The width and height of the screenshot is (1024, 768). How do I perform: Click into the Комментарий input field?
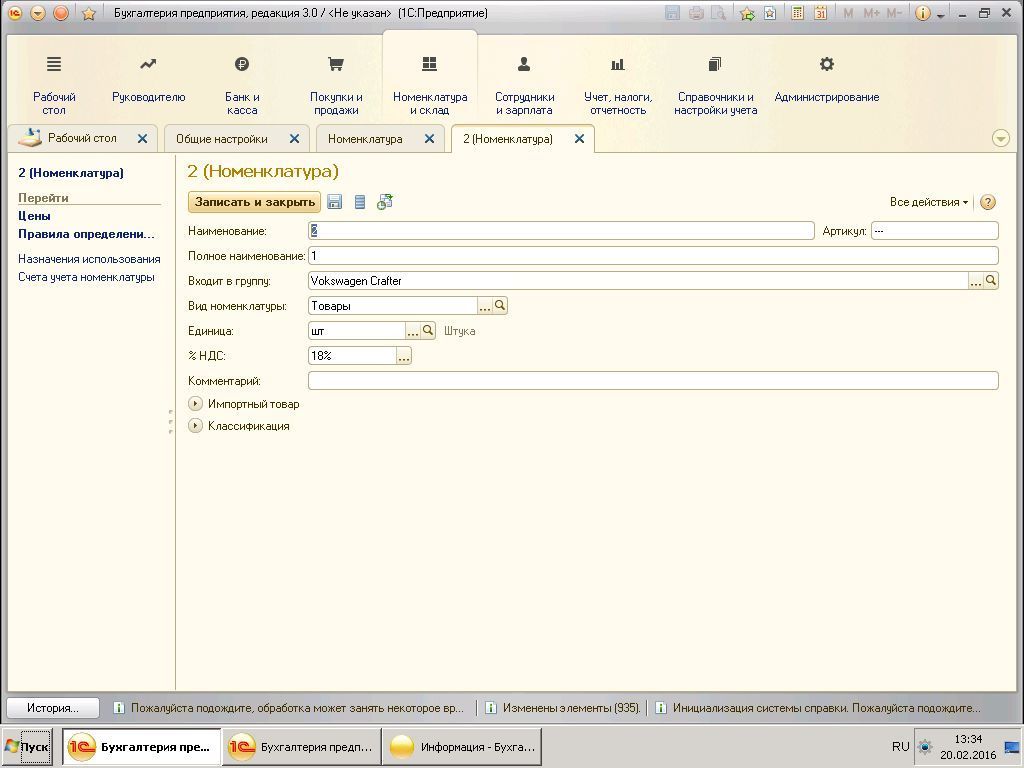[x=652, y=381]
